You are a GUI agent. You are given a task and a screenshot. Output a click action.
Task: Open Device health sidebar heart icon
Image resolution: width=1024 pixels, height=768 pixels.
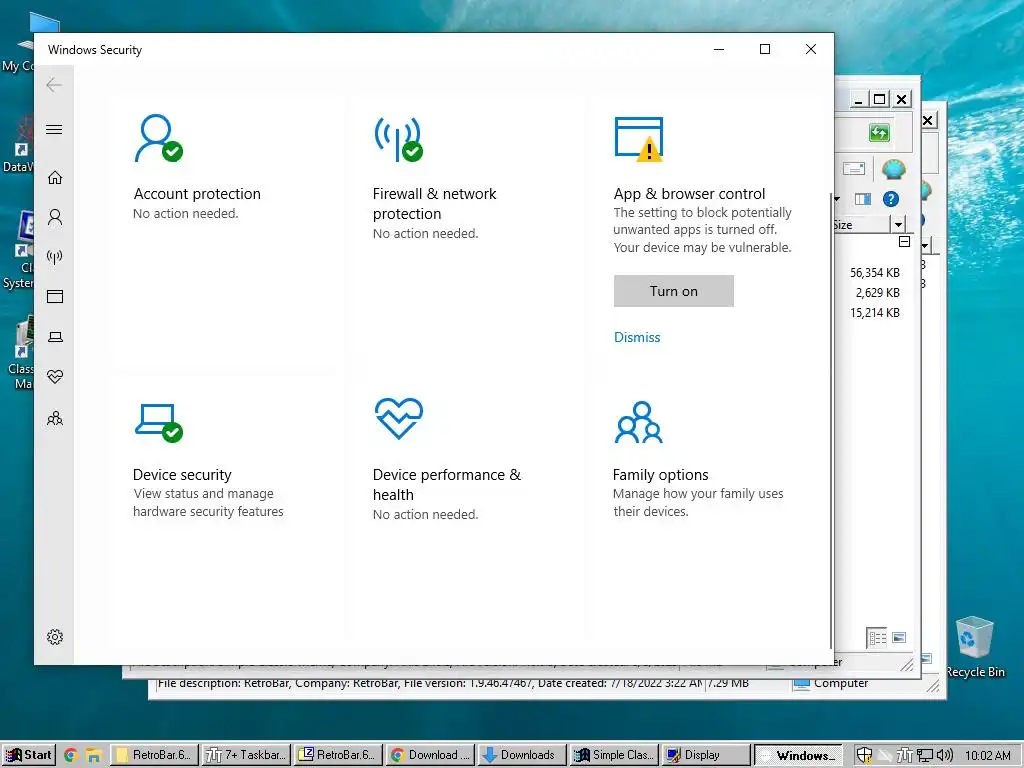pyautogui.click(x=55, y=377)
